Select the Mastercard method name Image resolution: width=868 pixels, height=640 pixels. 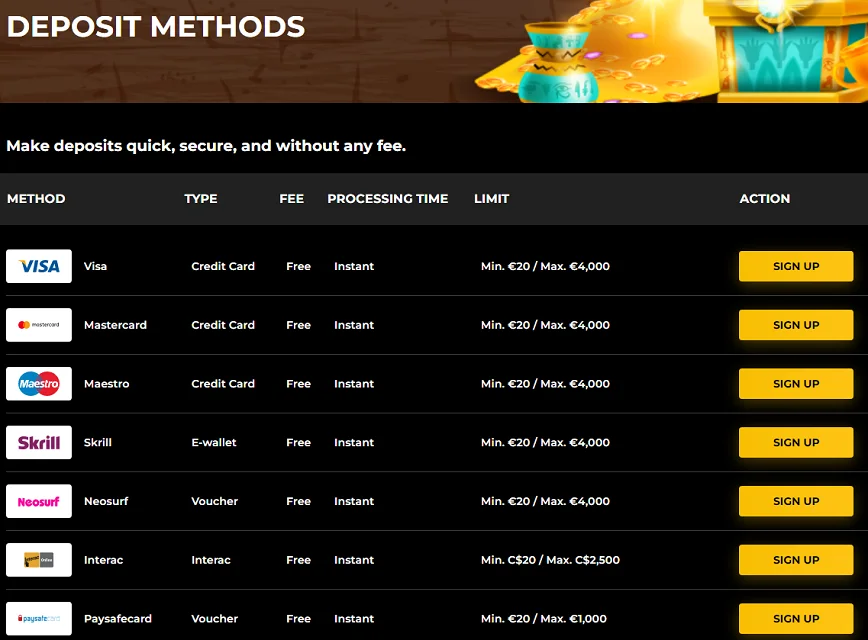115,325
